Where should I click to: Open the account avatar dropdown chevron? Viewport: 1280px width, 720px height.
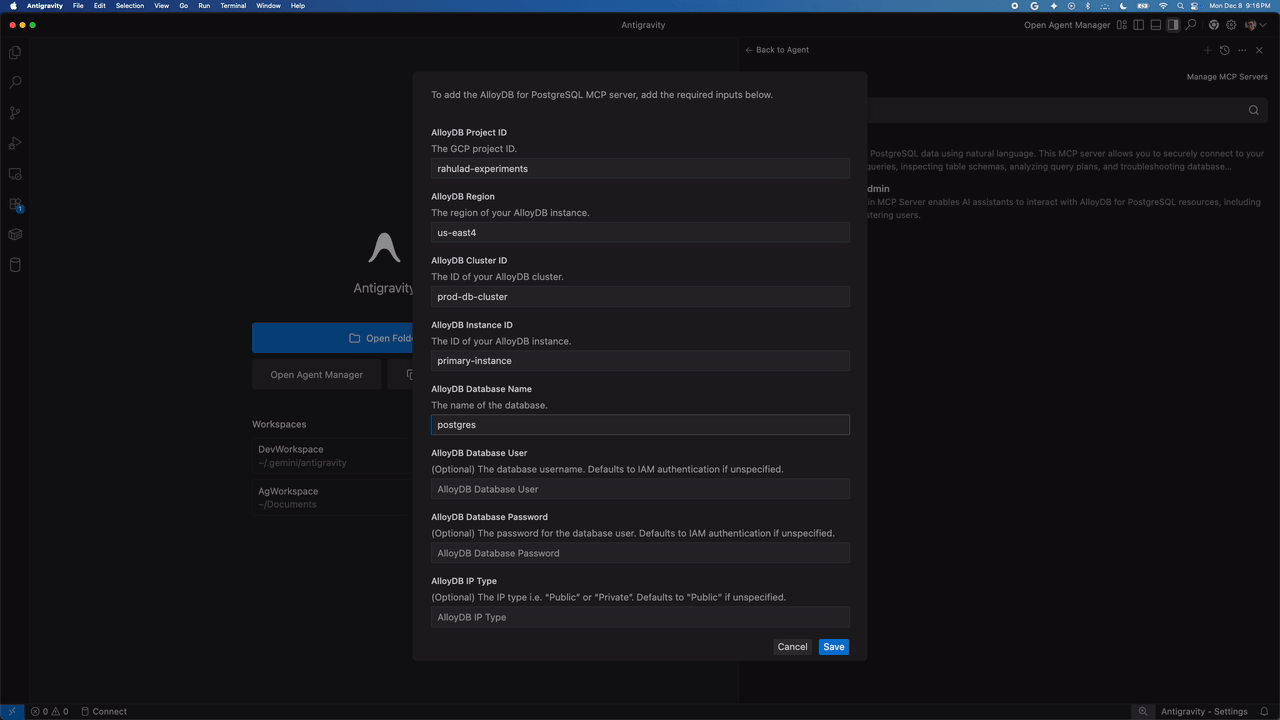(x=1263, y=25)
